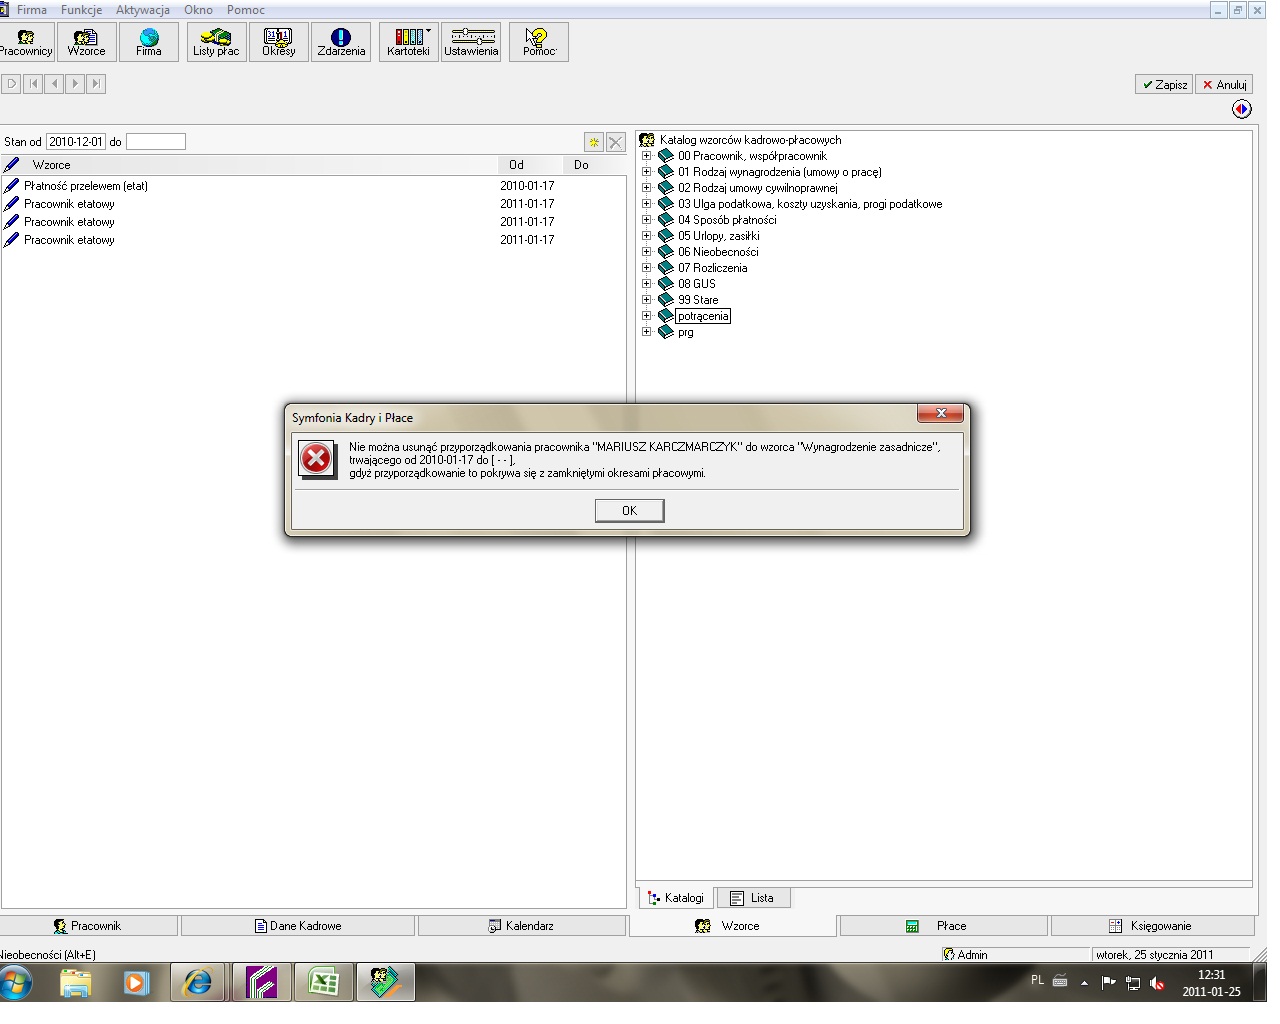1280x1024 pixels.
Task: Click the Katalog wzorców root icon
Action: click(647, 140)
